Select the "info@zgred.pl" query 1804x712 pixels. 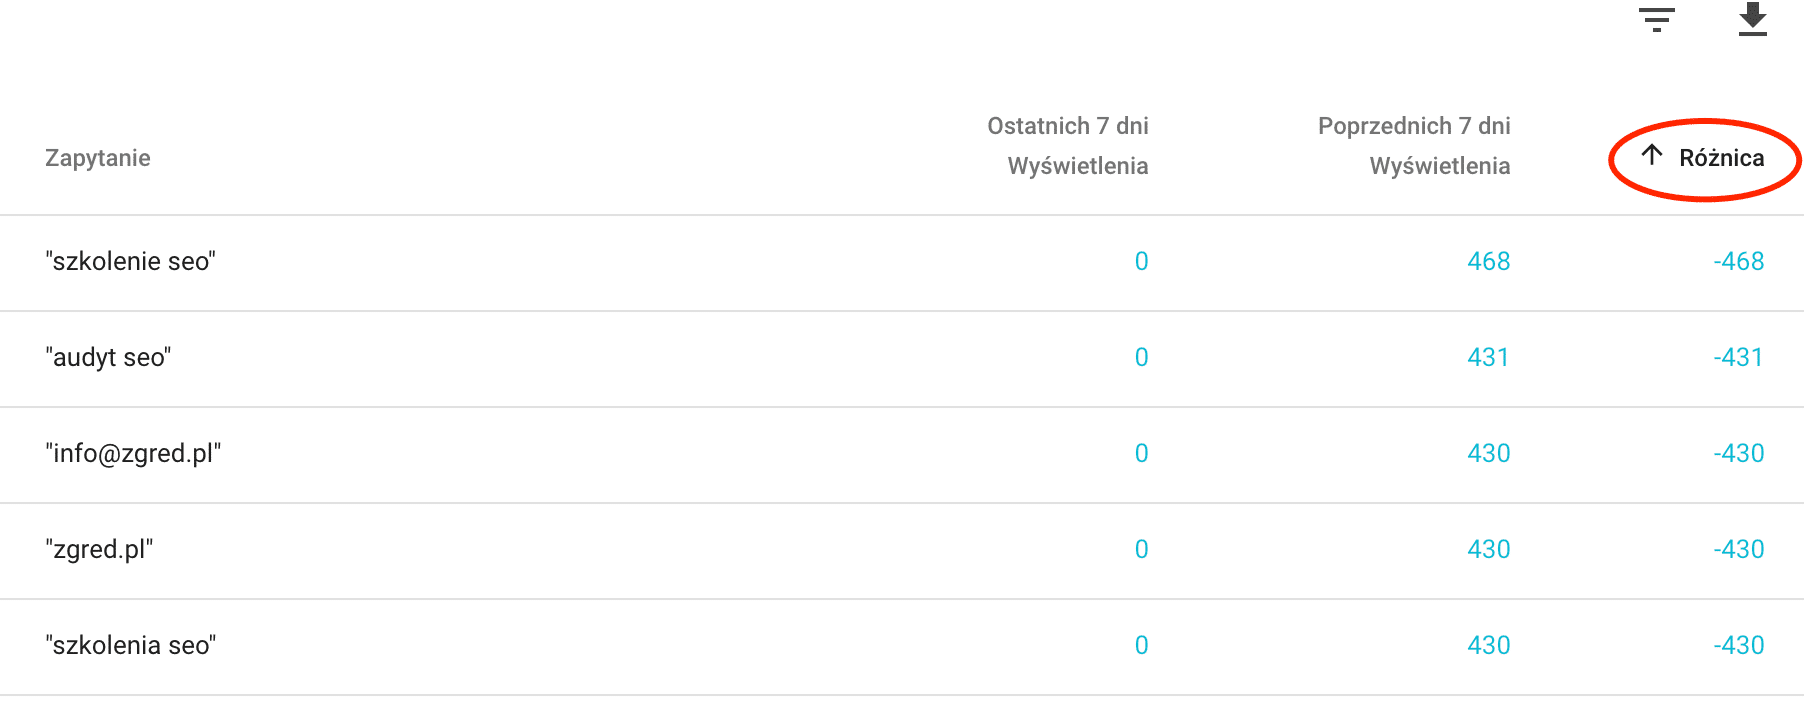133,454
